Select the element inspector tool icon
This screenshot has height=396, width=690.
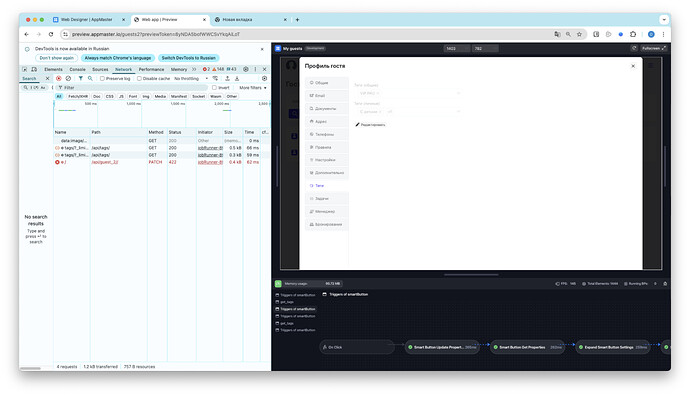25,69
